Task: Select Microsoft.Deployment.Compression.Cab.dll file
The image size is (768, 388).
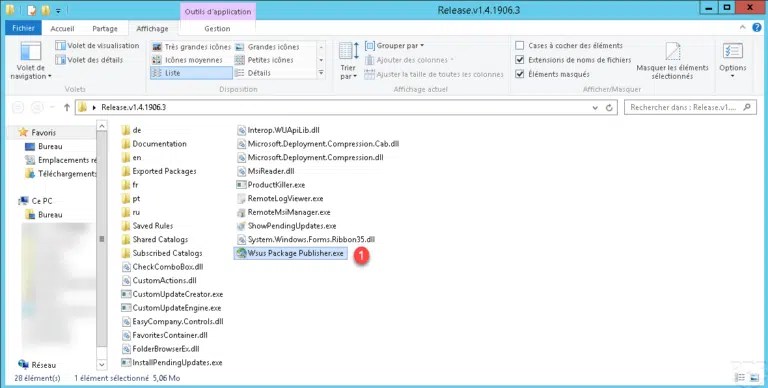Action: point(318,144)
